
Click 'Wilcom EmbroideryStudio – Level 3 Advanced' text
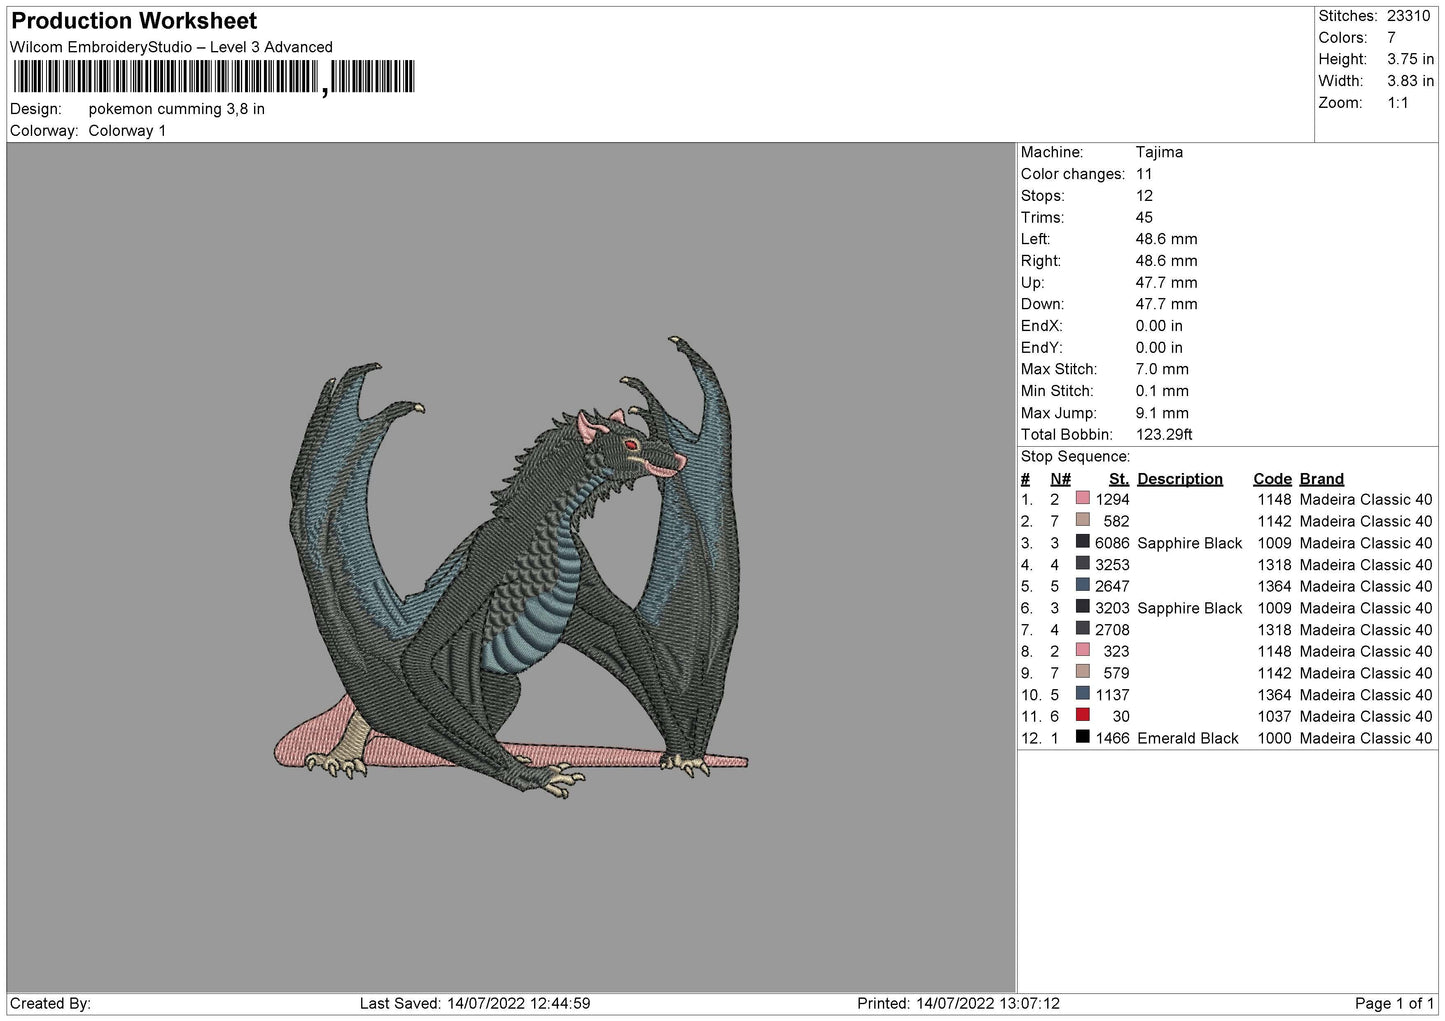point(171,47)
